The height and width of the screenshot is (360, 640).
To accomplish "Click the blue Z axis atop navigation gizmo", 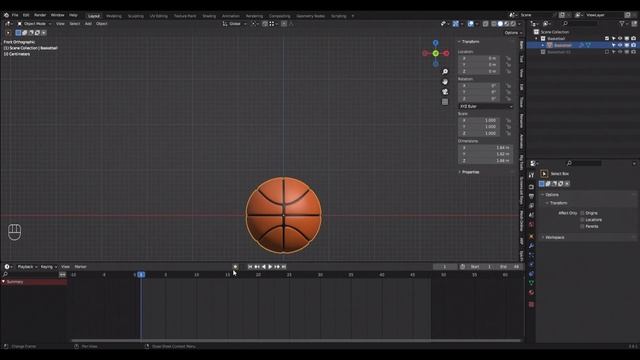I will pyautogui.click(x=436, y=43).
